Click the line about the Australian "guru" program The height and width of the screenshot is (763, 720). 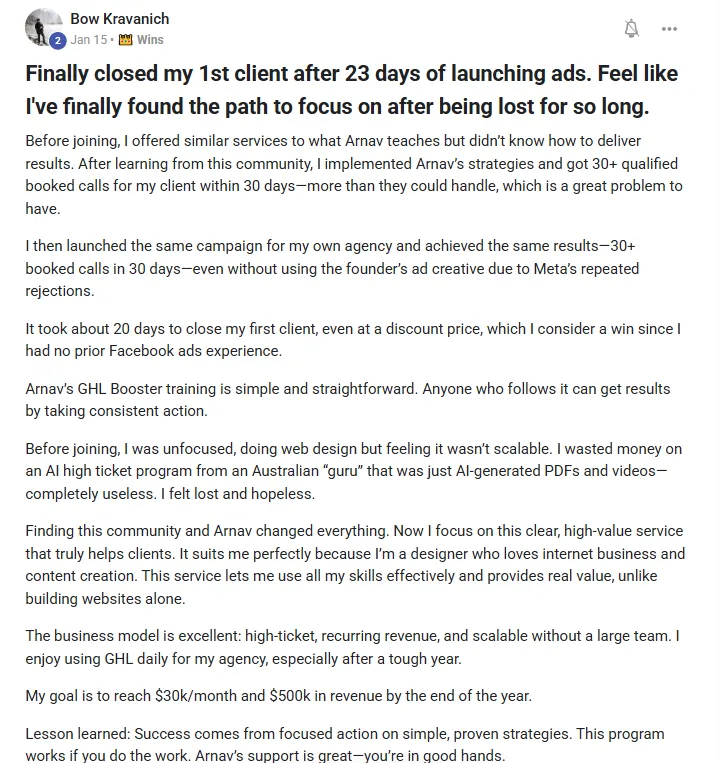coord(346,471)
